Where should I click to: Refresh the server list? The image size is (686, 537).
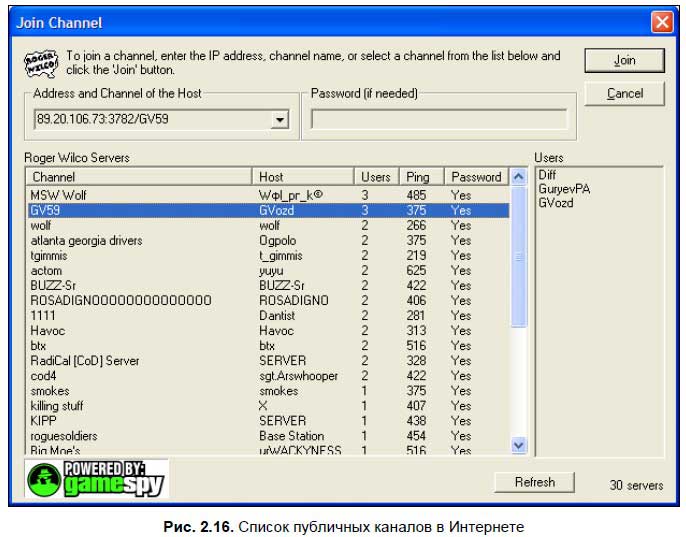[x=534, y=483]
